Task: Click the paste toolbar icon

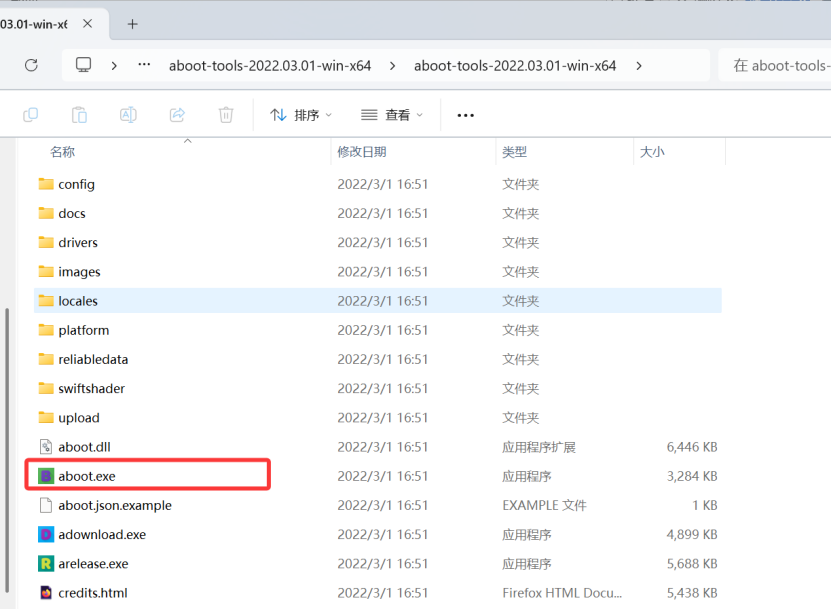Action: pos(79,114)
